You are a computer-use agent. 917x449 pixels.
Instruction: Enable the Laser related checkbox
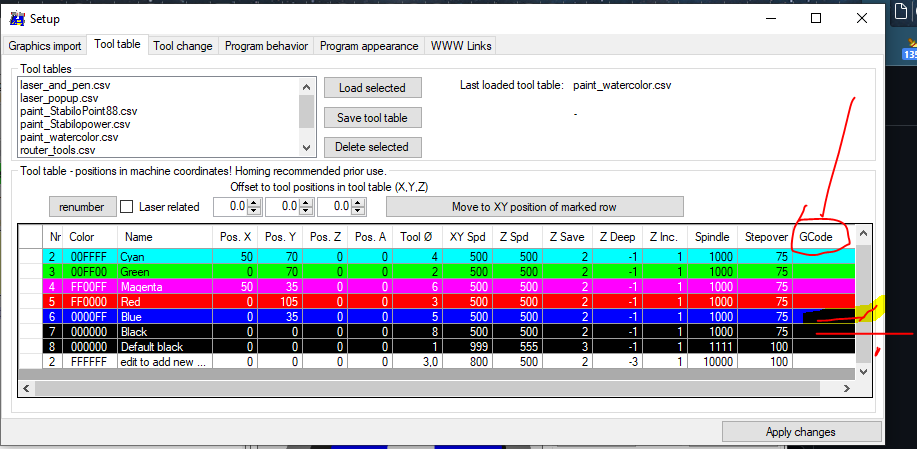pyautogui.click(x=127, y=207)
